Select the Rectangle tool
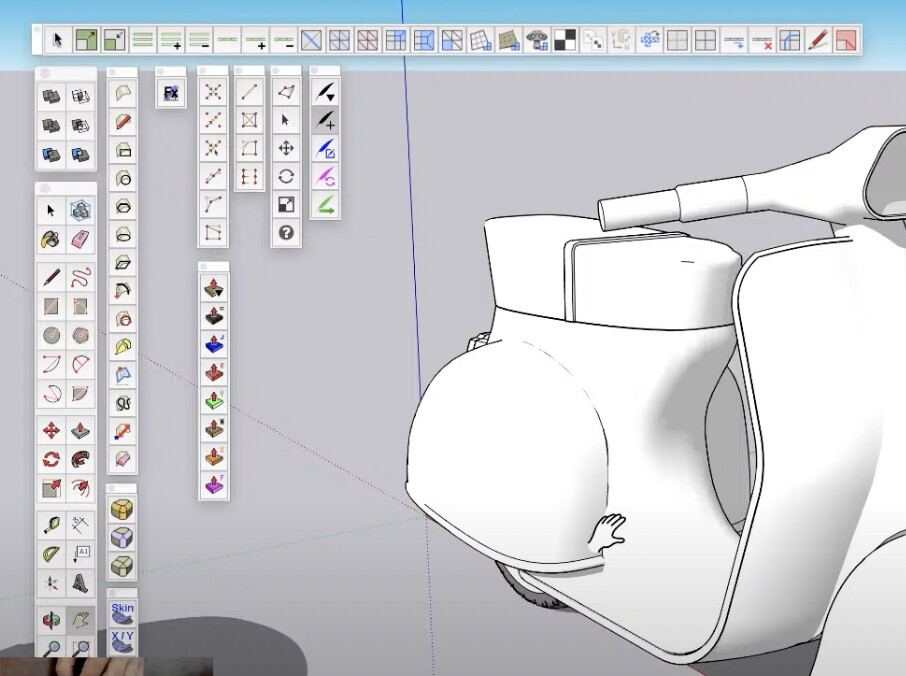 [51, 307]
